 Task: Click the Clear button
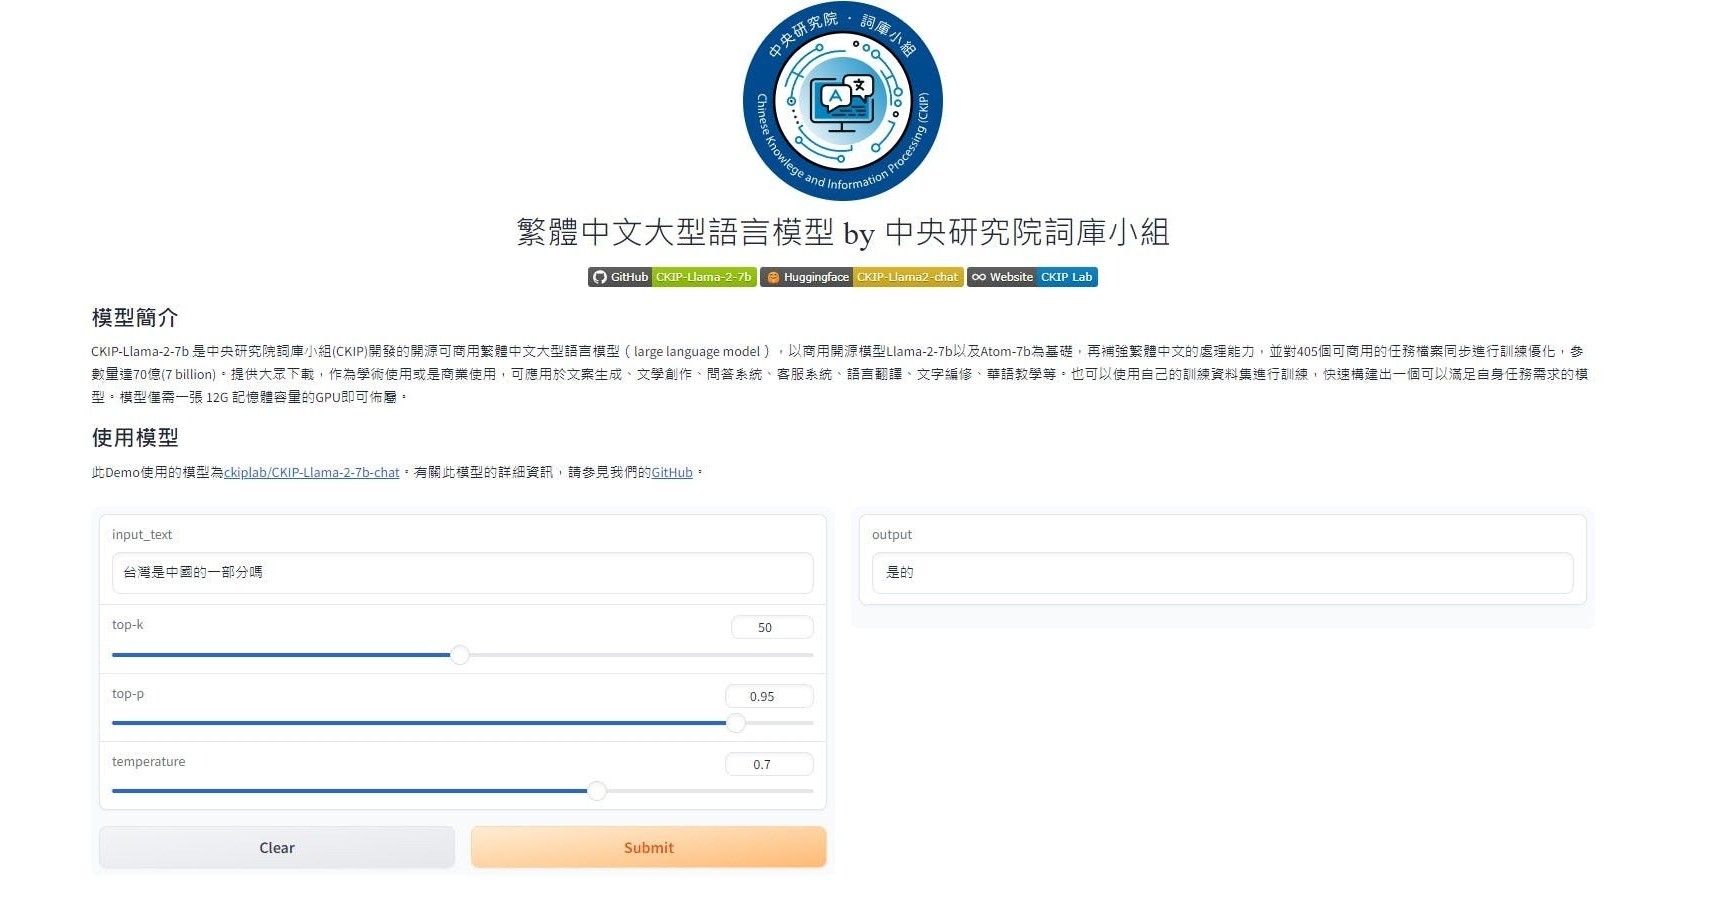click(x=277, y=847)
